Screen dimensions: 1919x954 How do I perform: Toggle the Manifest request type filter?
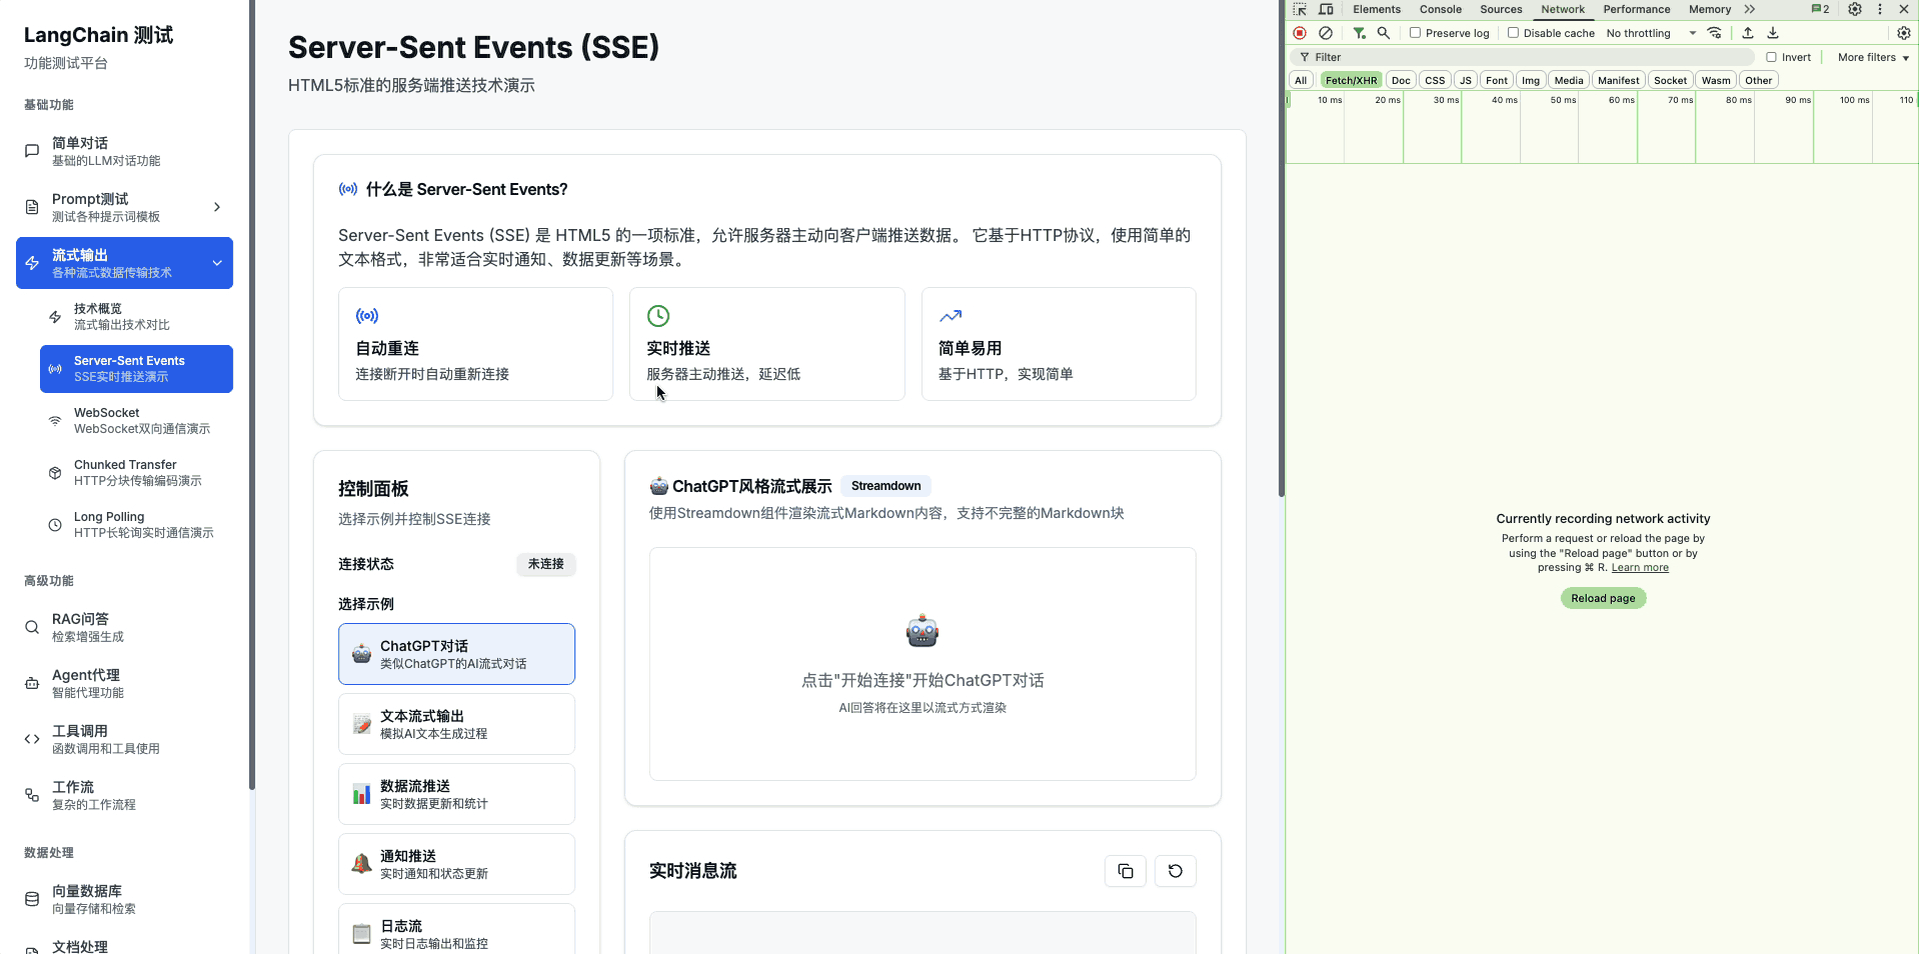click(x=1618, y=80)
